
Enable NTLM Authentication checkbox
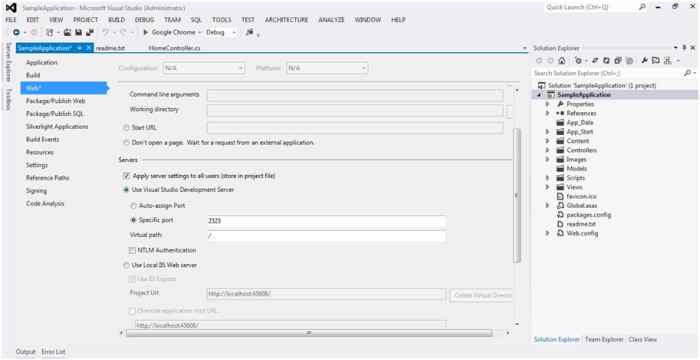click(132, 250)
